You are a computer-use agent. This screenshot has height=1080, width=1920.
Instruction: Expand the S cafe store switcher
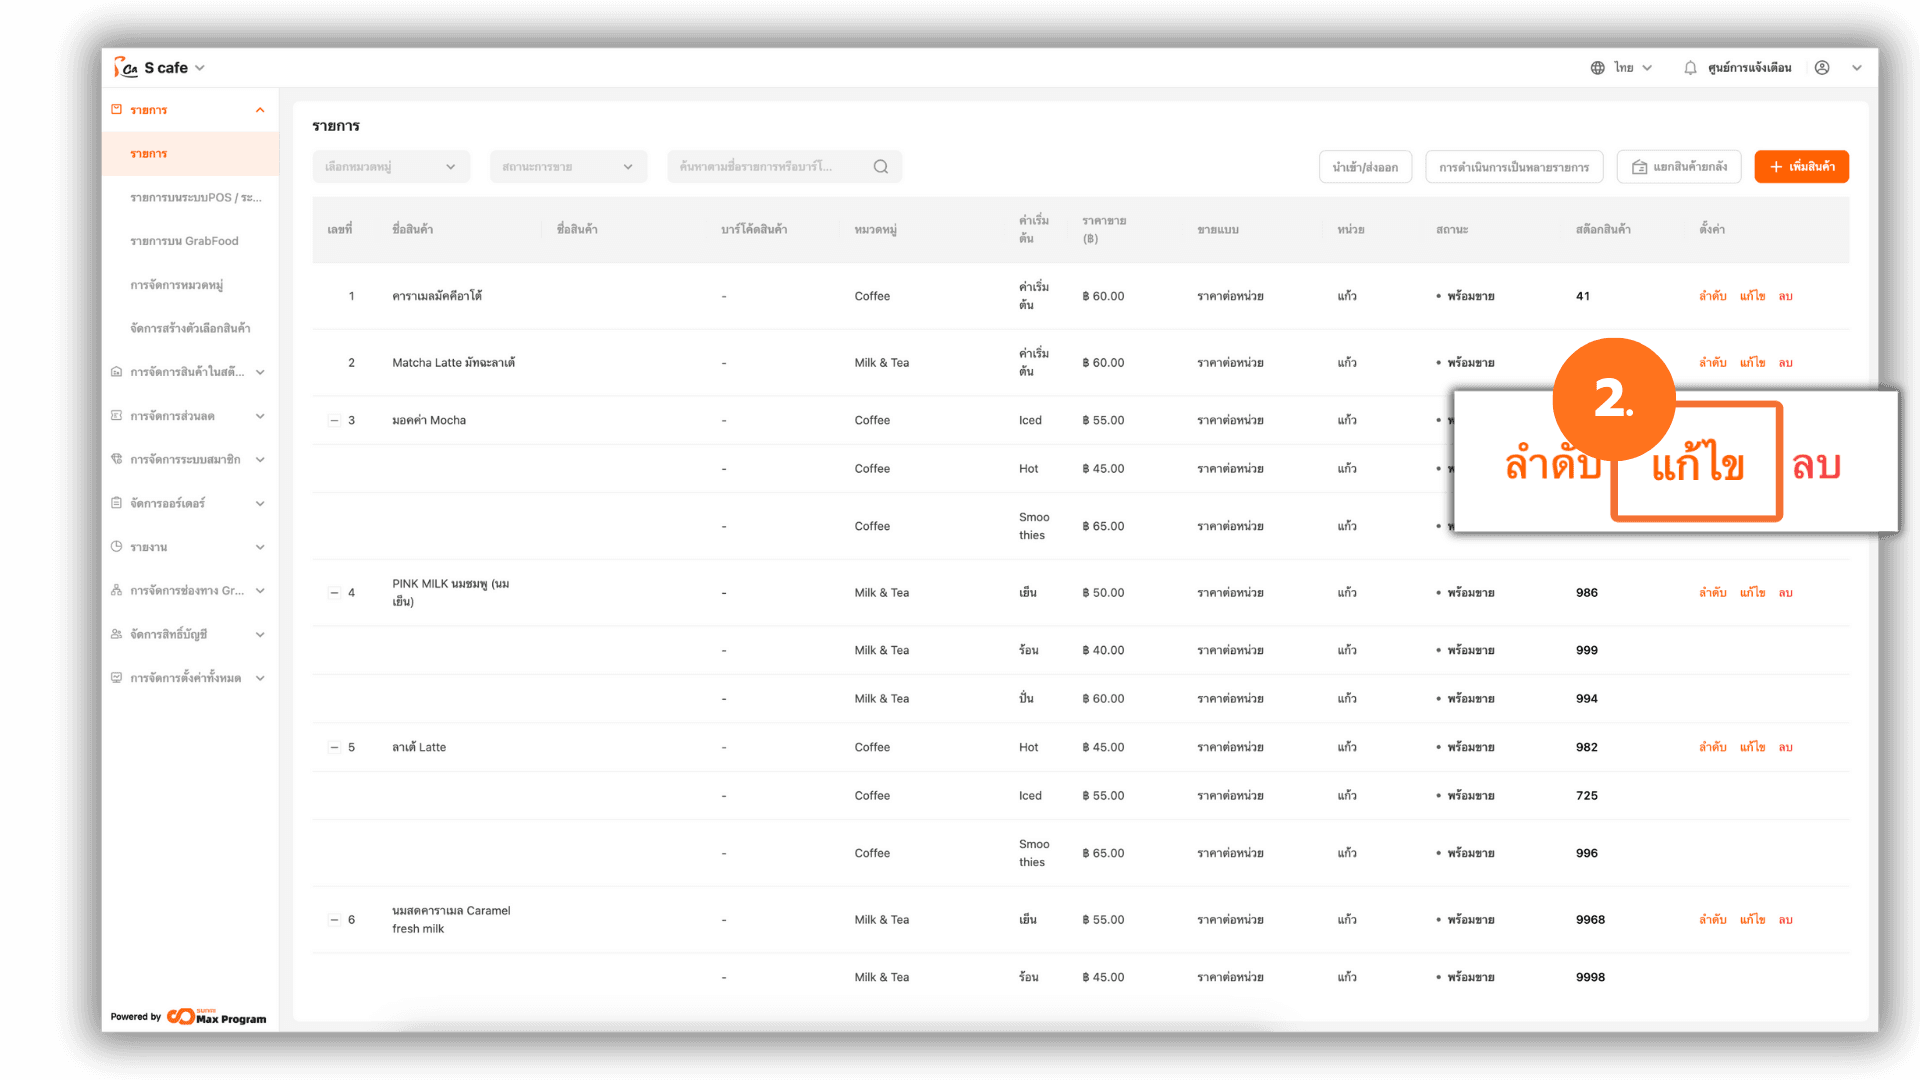tap(200, 68)
